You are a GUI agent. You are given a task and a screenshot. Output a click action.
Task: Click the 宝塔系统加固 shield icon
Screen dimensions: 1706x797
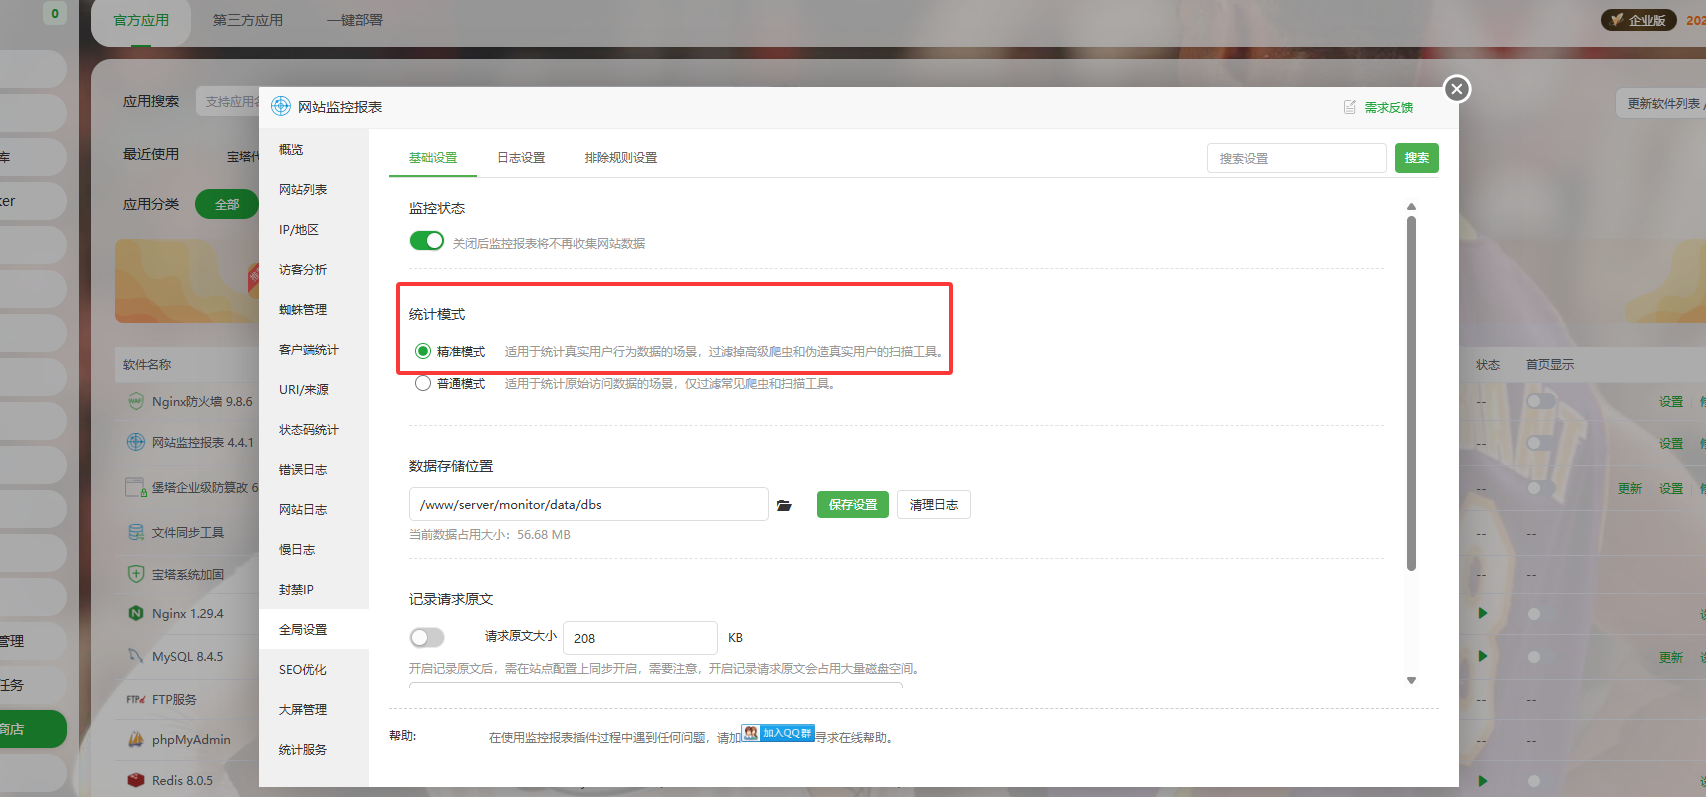136,574
